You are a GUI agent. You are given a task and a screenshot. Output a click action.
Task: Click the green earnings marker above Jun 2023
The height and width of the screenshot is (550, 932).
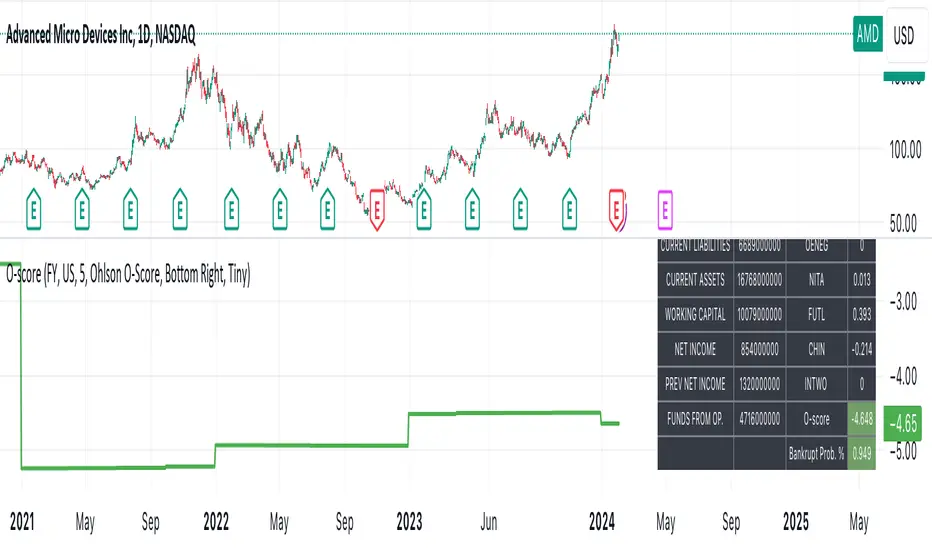pyautogui.click(x=472, y=209)
